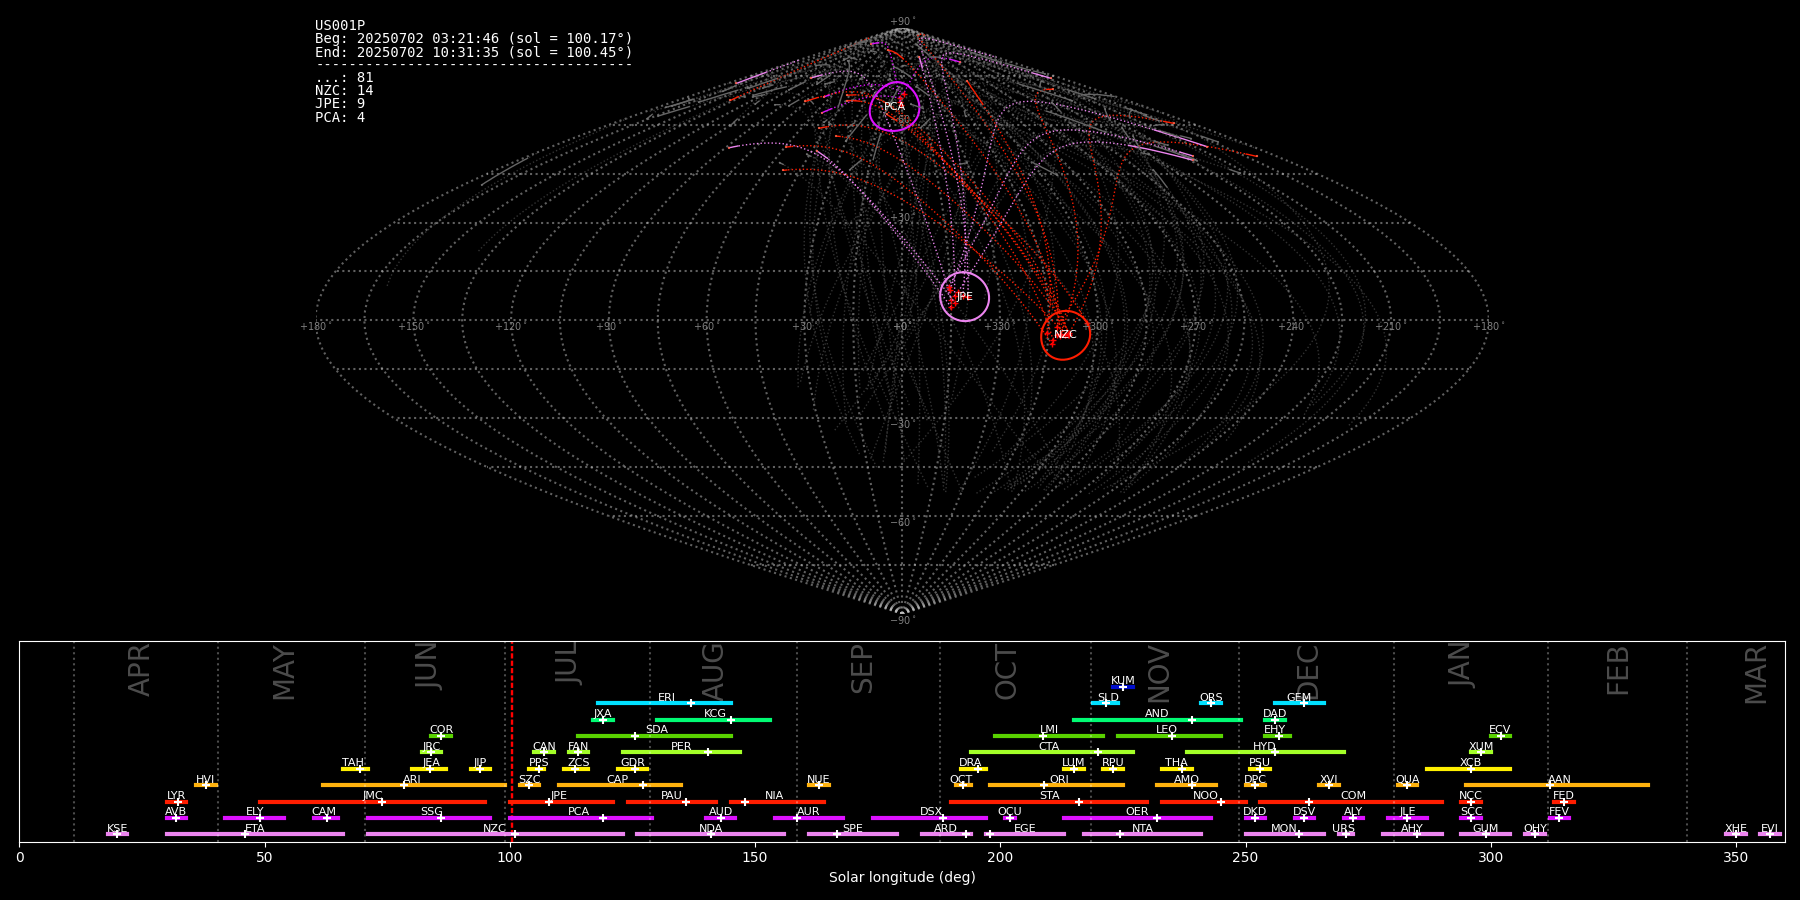Image resolution: width=1800 pixels, height=900 pixels.
Task: Click the red dashed current solar longitude line
Action: (512, 741)
